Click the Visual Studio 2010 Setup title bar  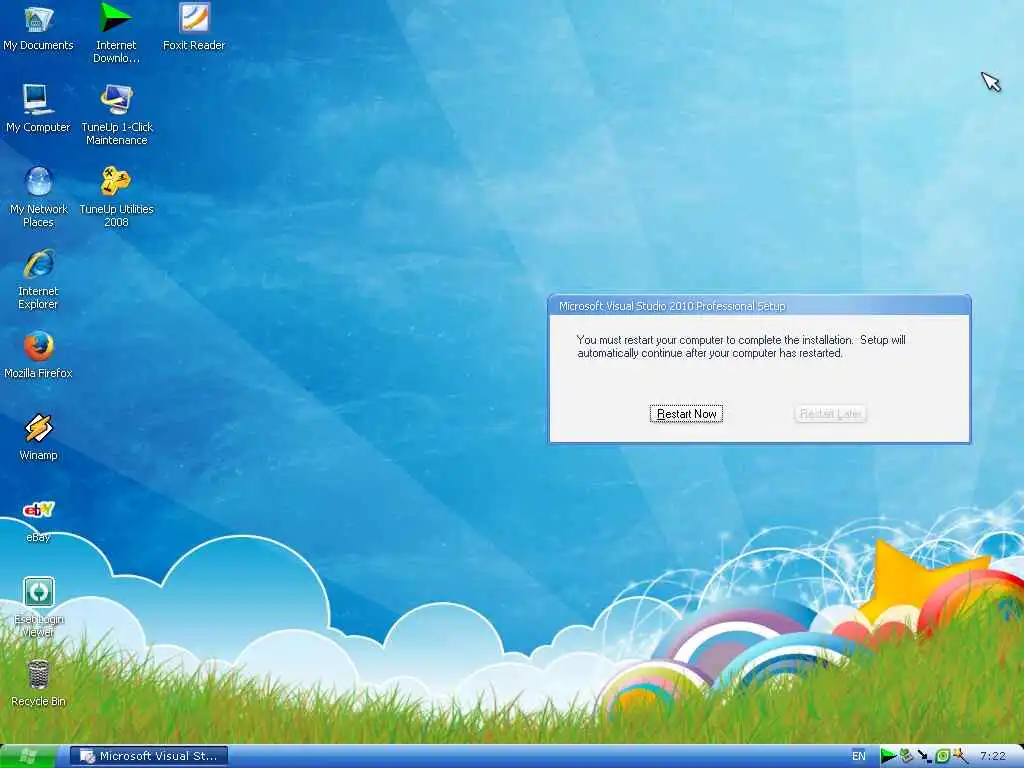(x=760, y=306)
